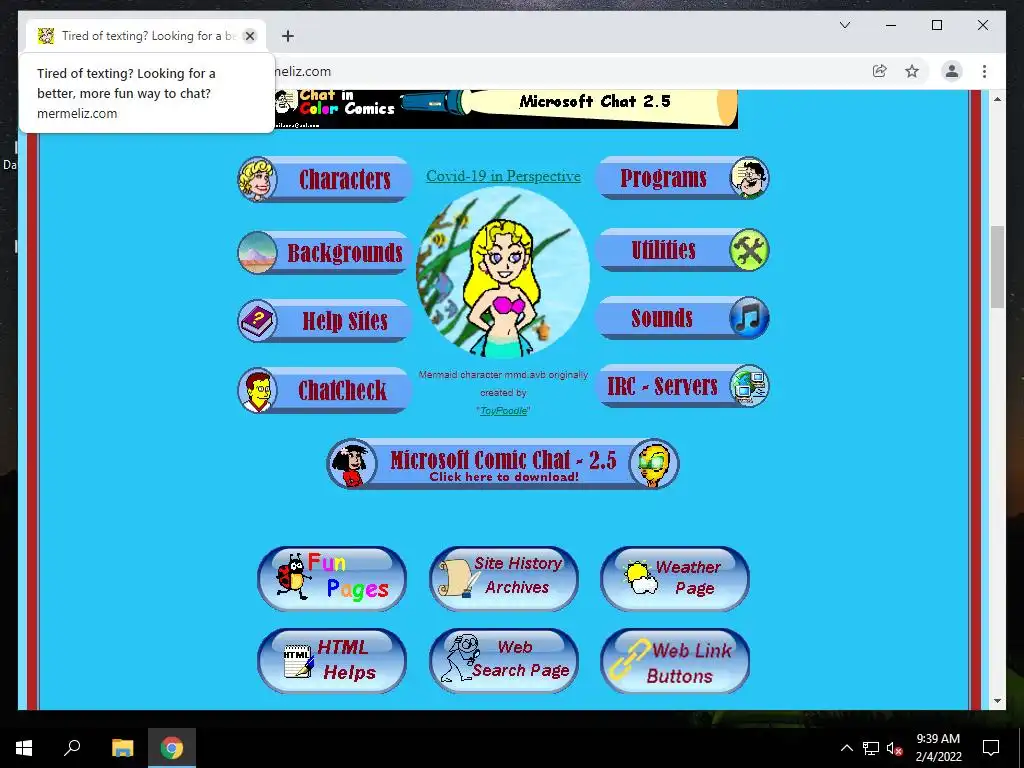Click the yellow alien character icon
Image resolution: width=1024 pixels, height=768 pixels.
[x=654, y=464]
